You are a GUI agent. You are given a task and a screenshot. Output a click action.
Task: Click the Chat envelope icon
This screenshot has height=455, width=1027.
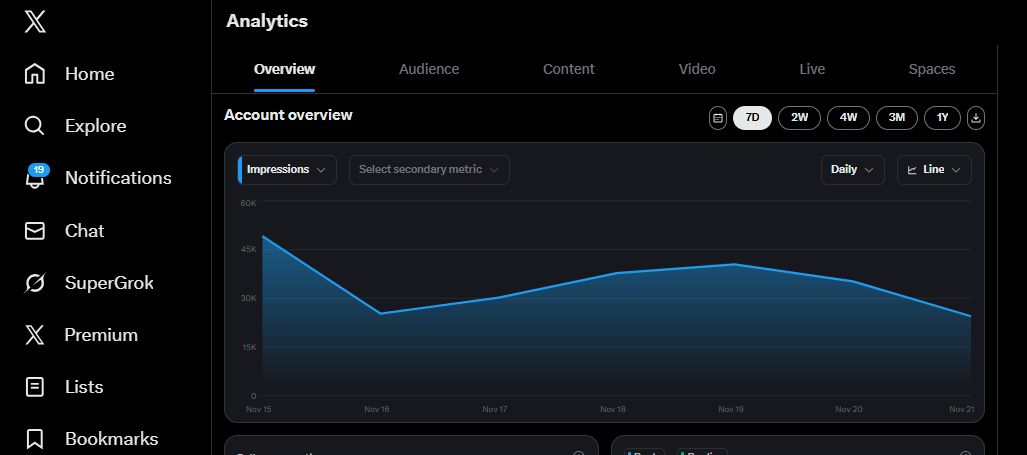pyautogui.click(x=35, y=230)
